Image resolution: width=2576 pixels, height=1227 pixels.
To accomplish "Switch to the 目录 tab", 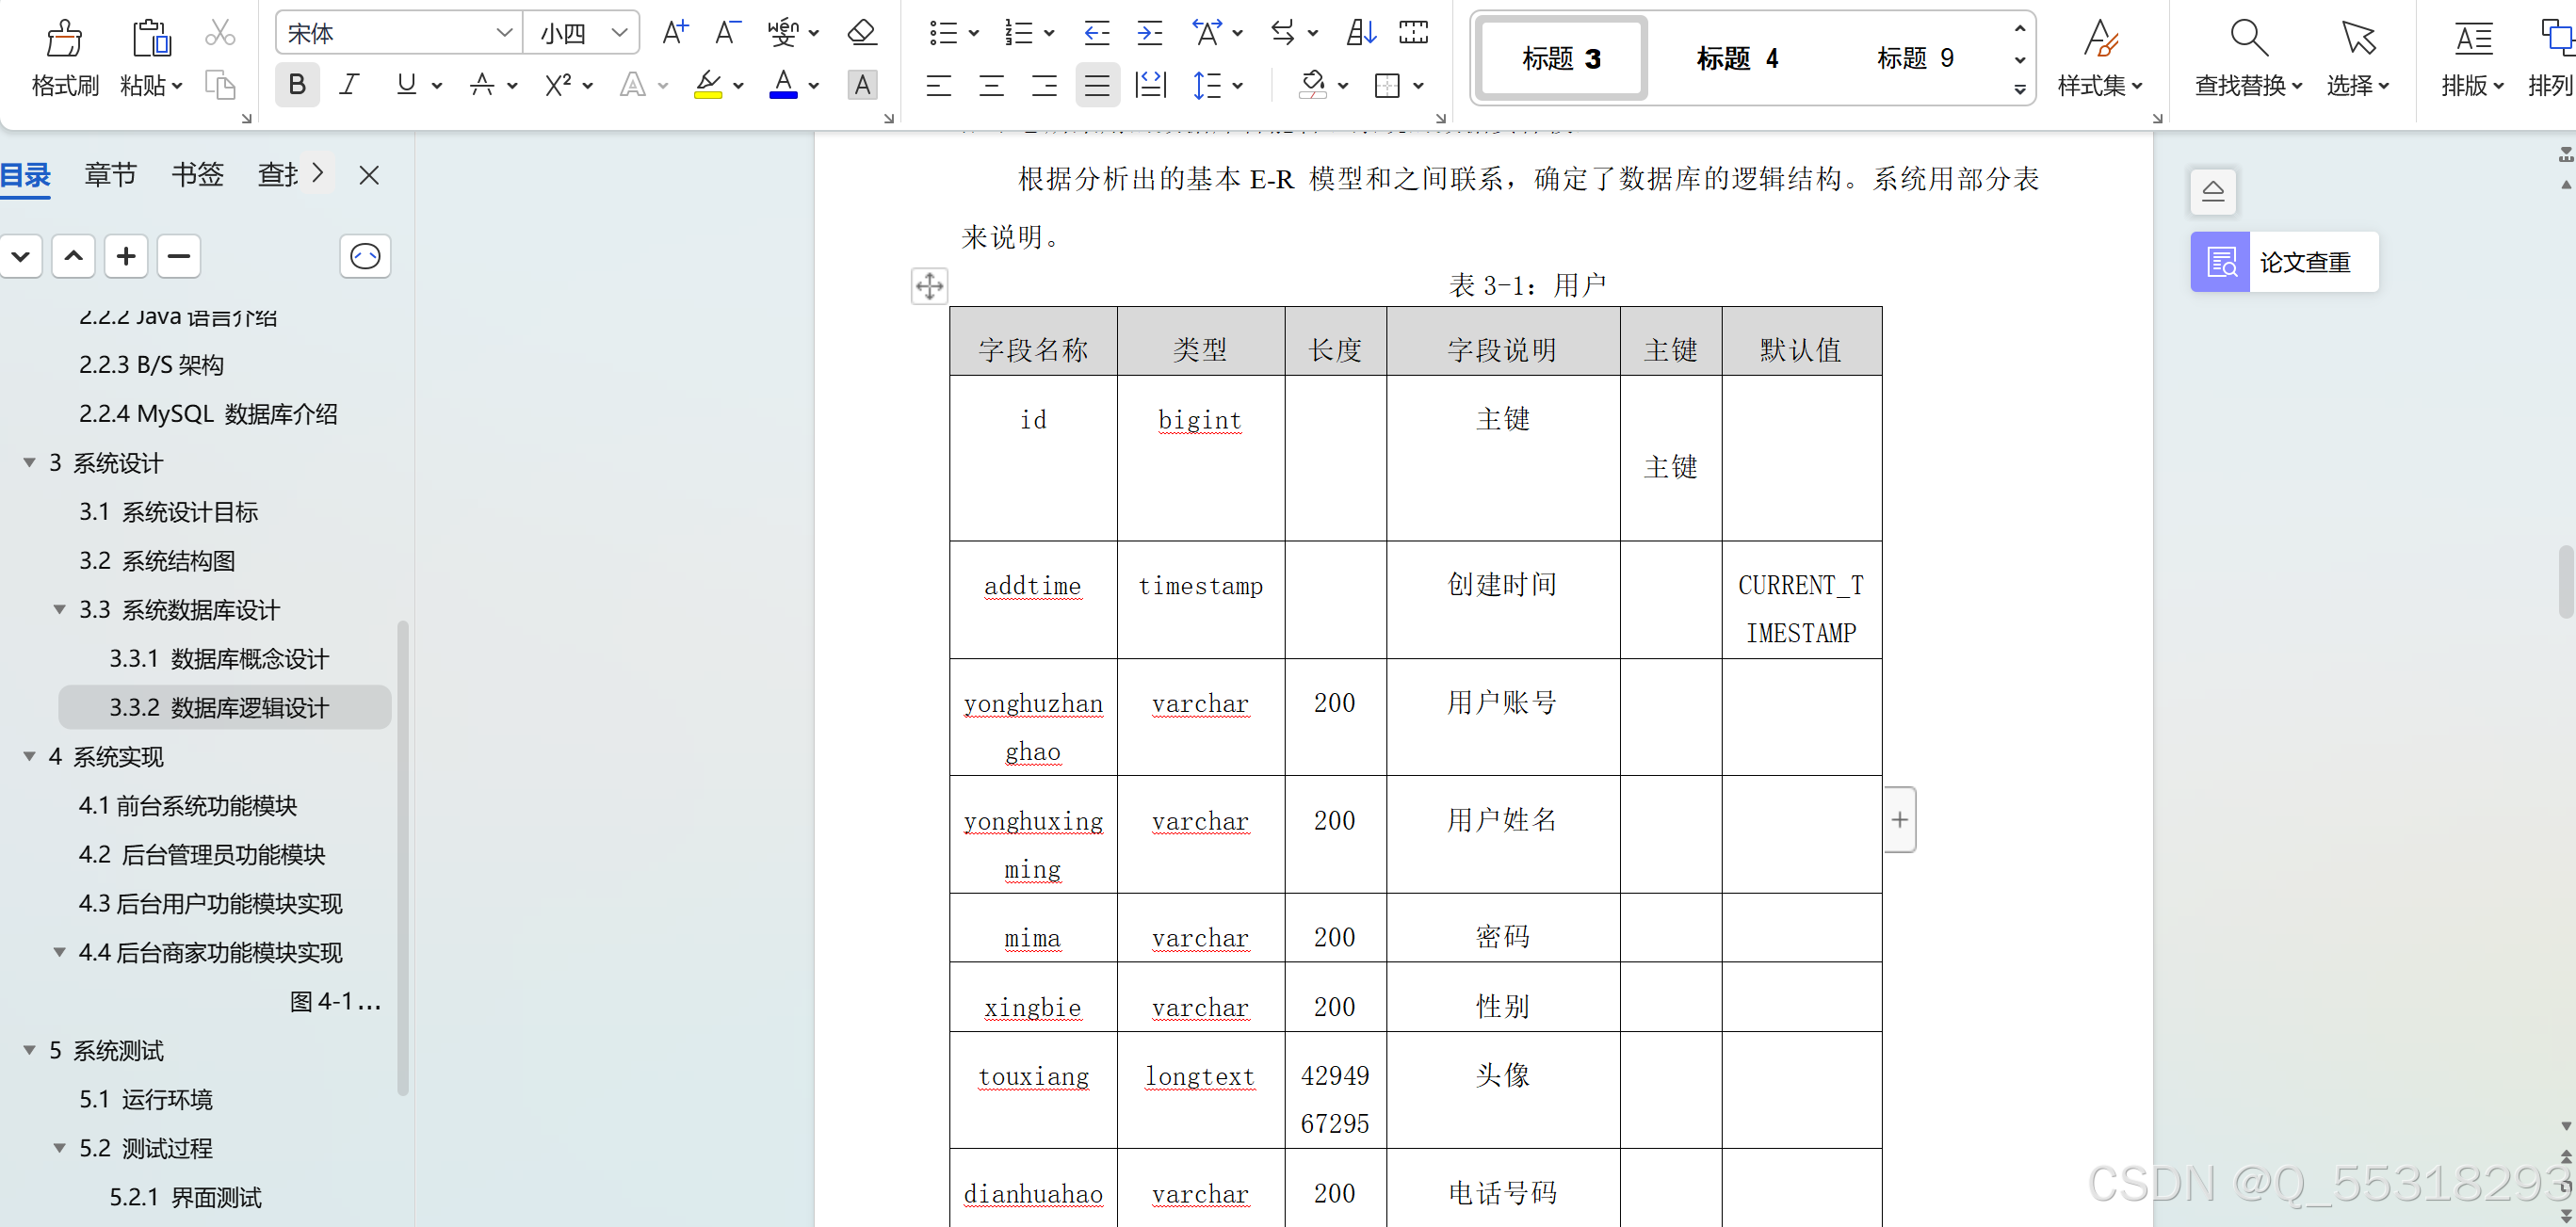I will coord(25,176).
